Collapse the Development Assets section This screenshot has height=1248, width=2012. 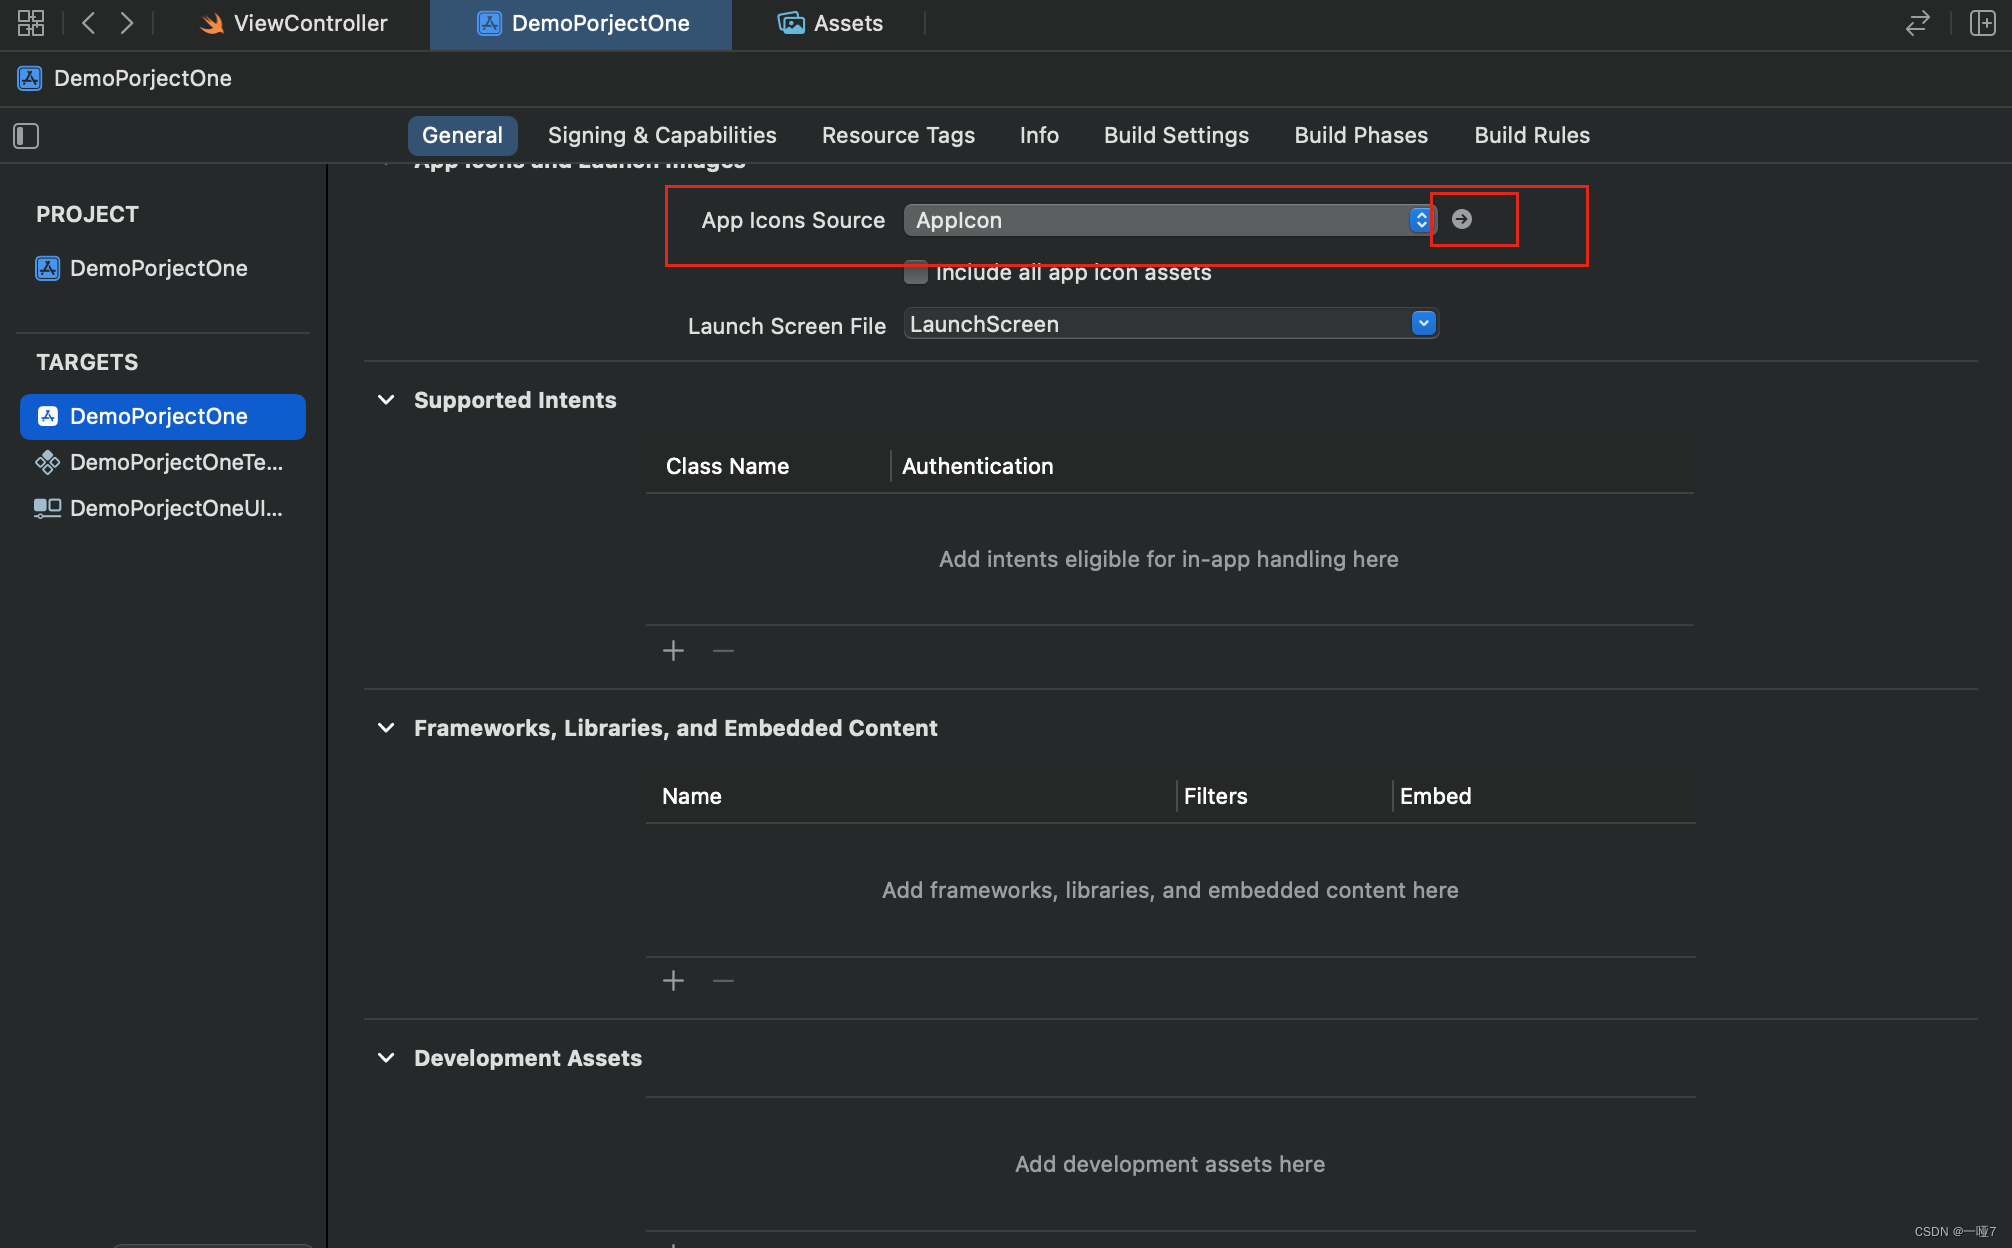386,1058
